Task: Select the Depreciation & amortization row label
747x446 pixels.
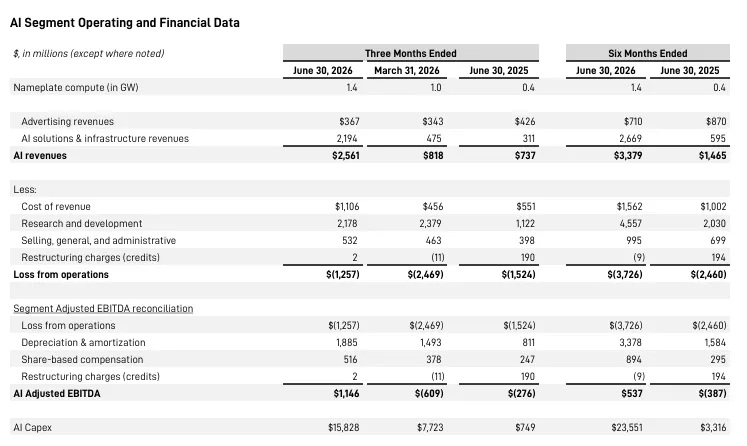Action: click(x=83, y=343)
